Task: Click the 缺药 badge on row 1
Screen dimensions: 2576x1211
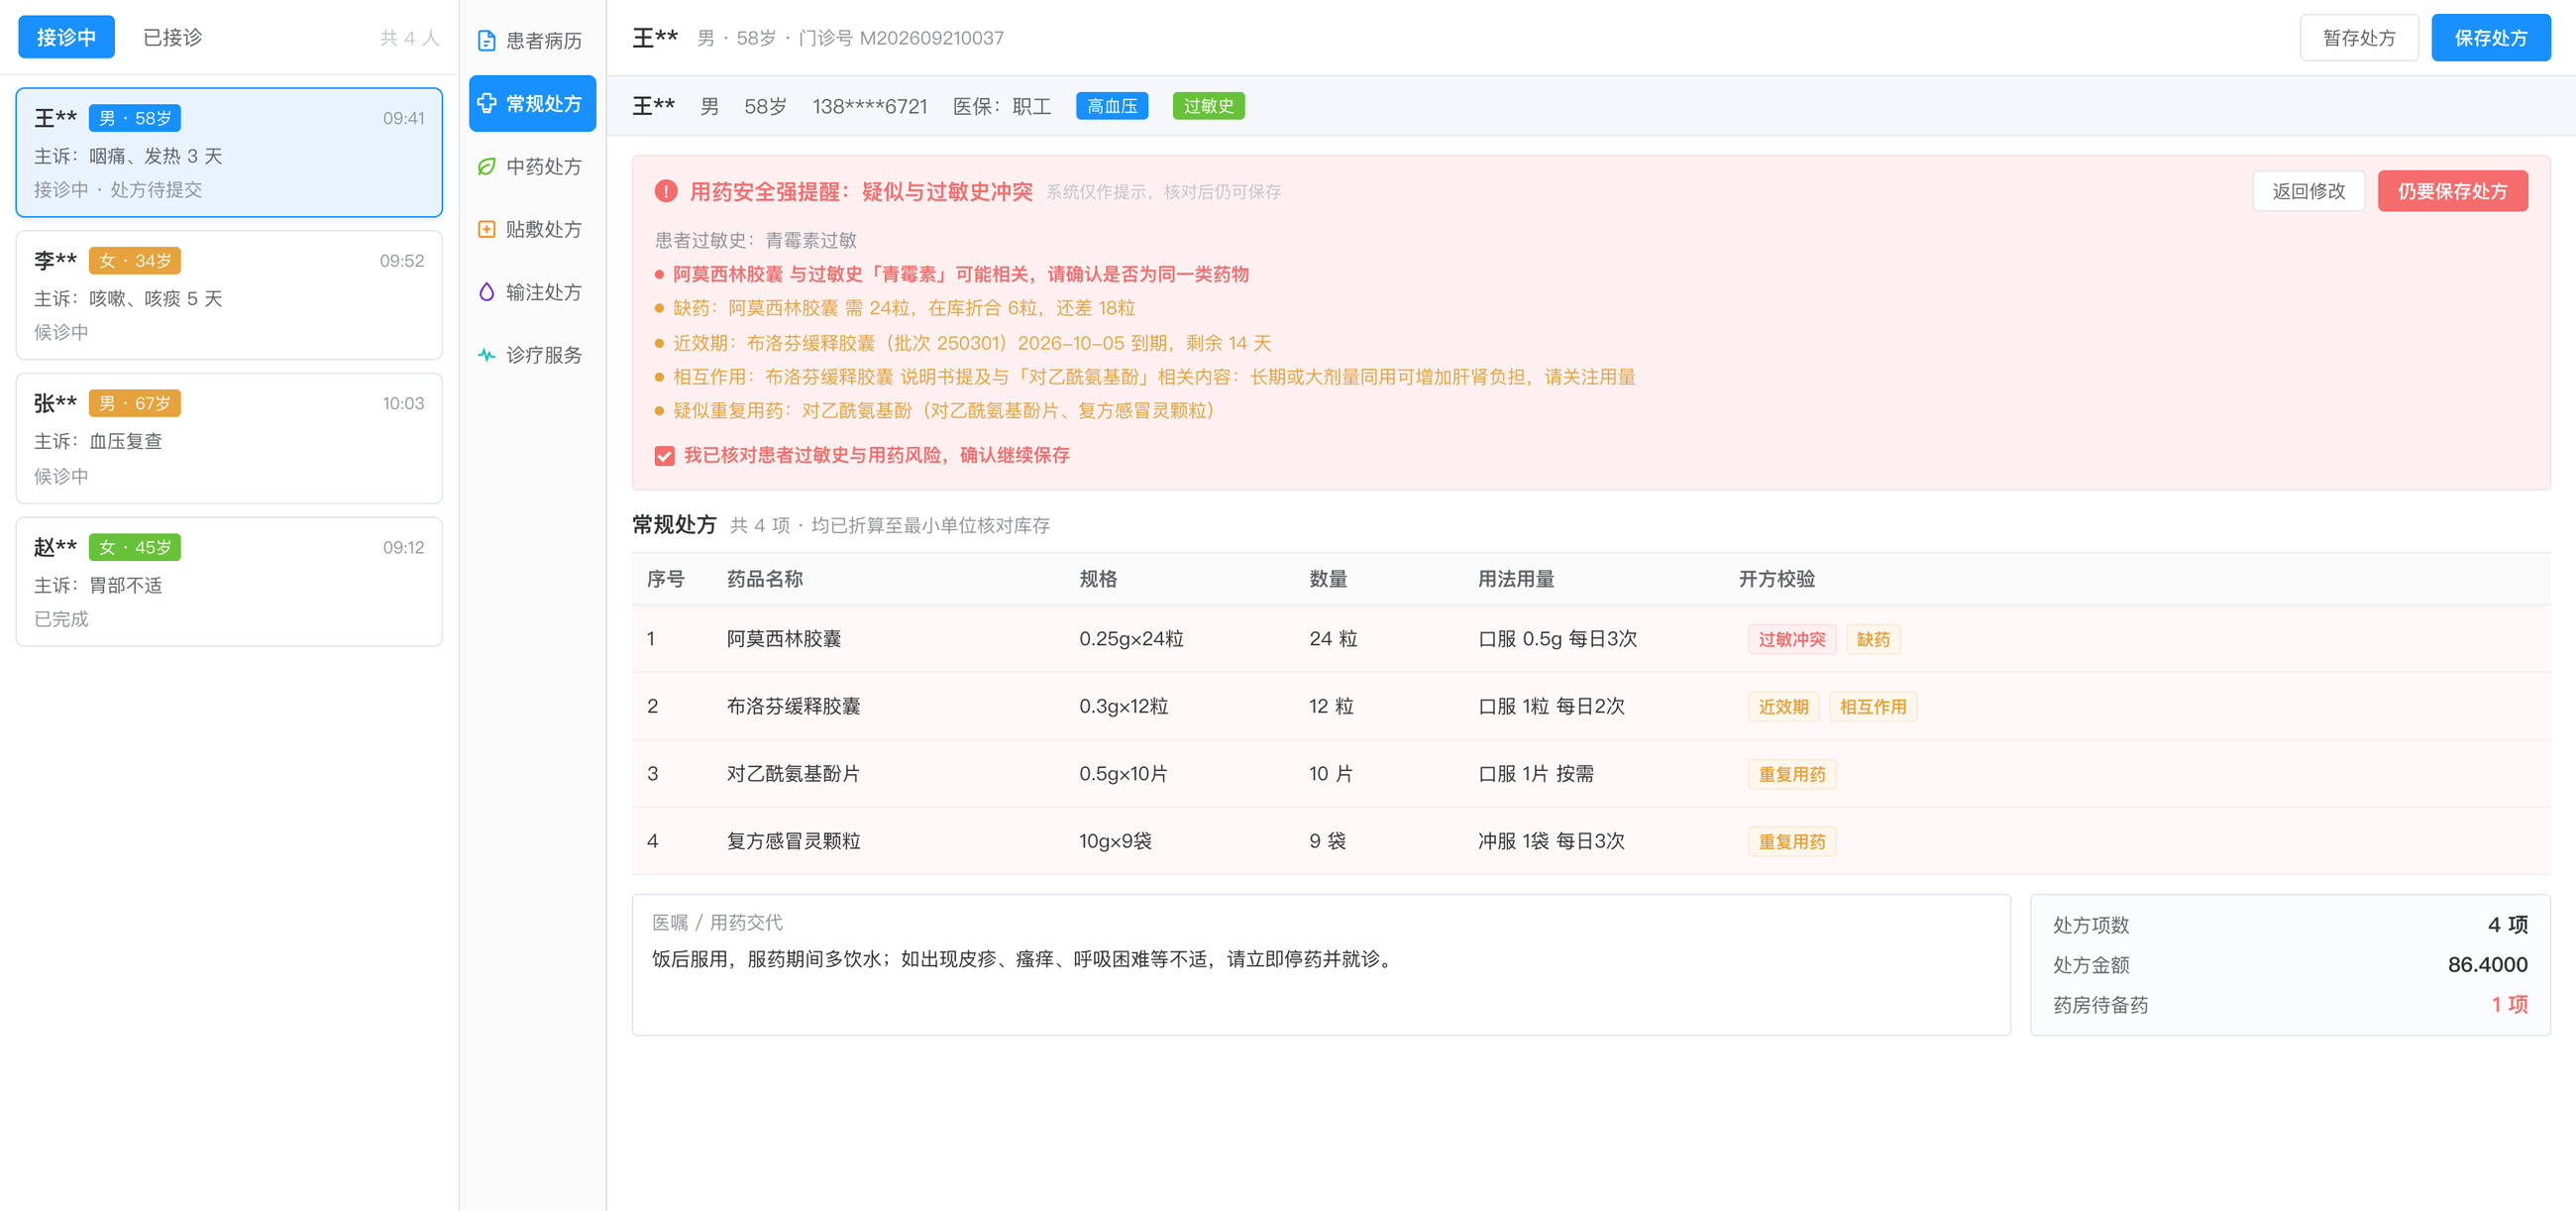Action: 1872,639
